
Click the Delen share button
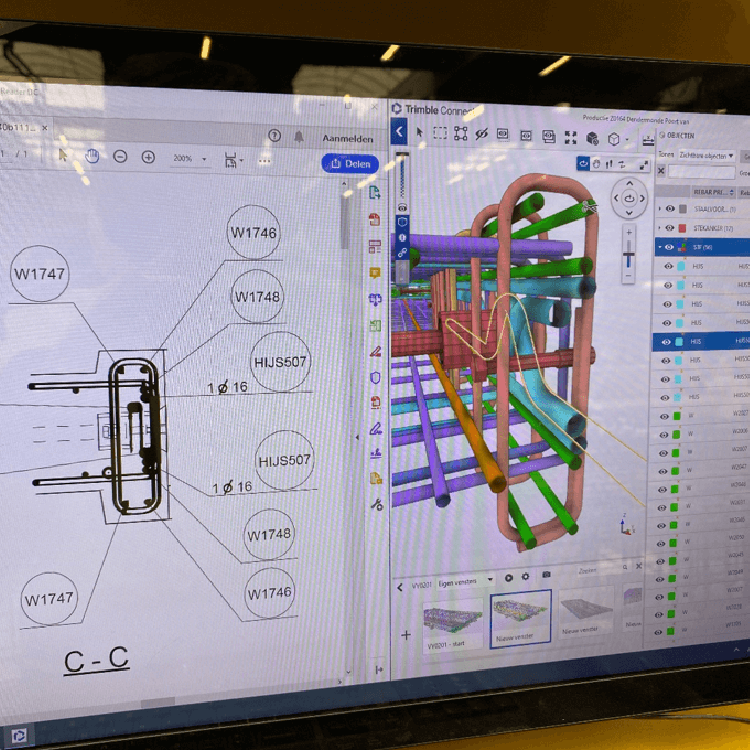[x=350, y=164]
